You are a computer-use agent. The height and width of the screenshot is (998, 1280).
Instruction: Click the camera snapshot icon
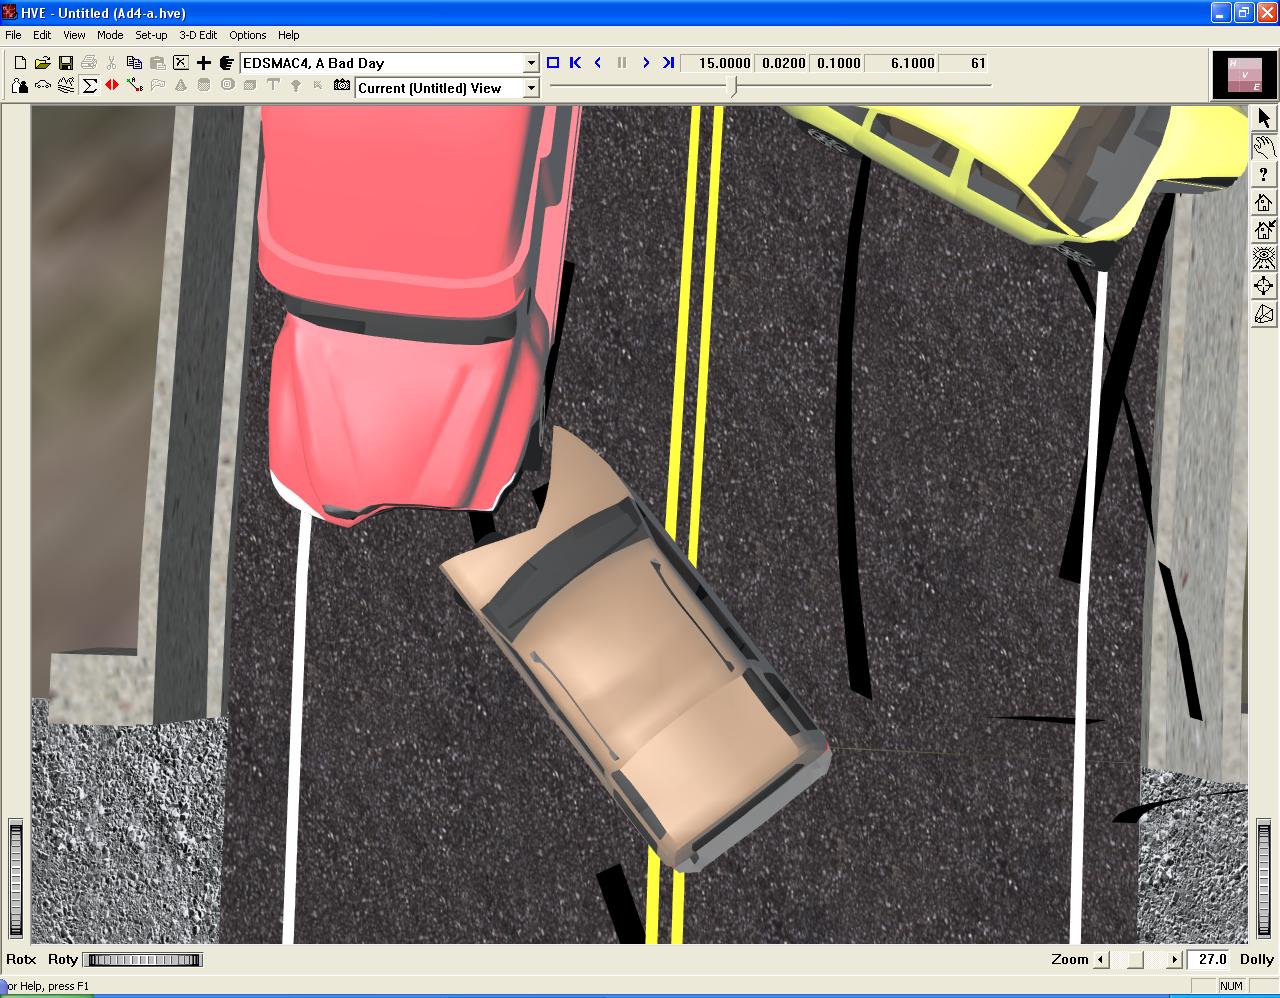click(342, 86)
